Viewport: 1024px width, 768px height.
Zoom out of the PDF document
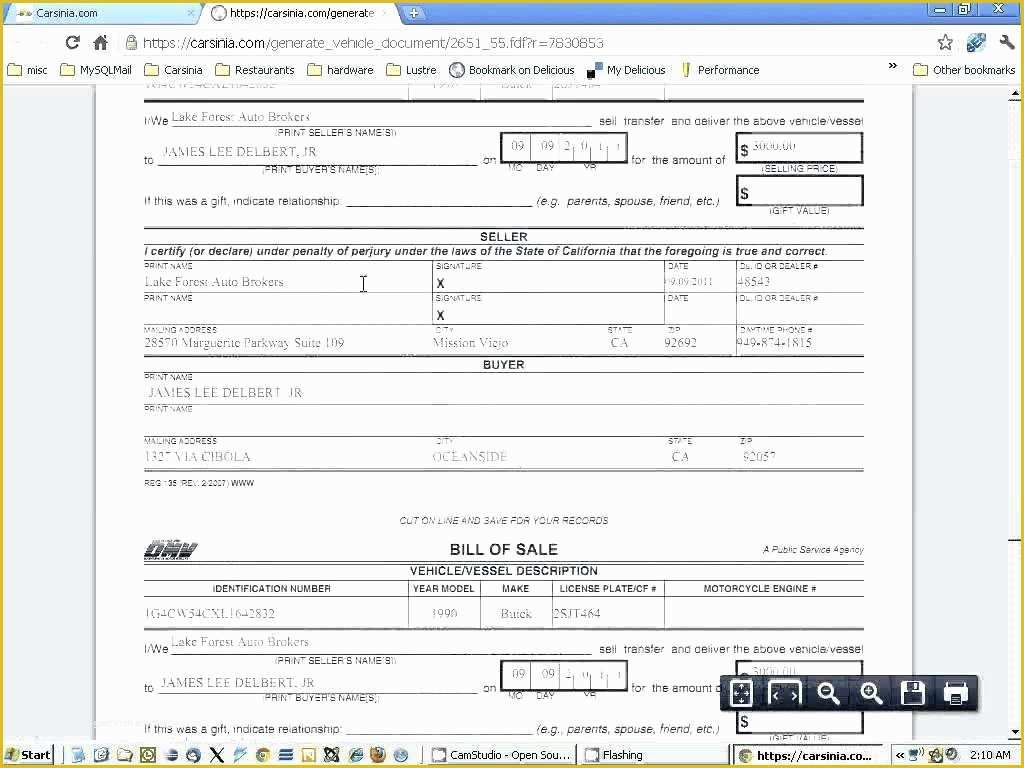tap(828, 693)
